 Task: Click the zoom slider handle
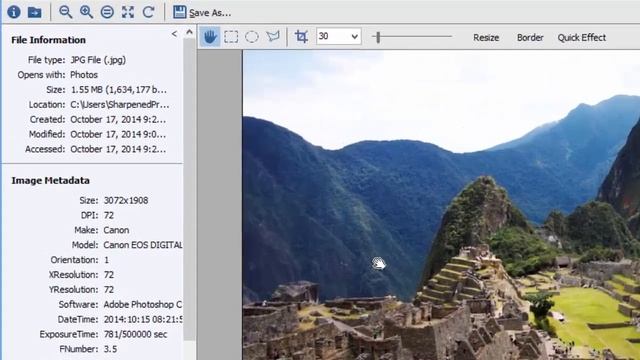378,37
